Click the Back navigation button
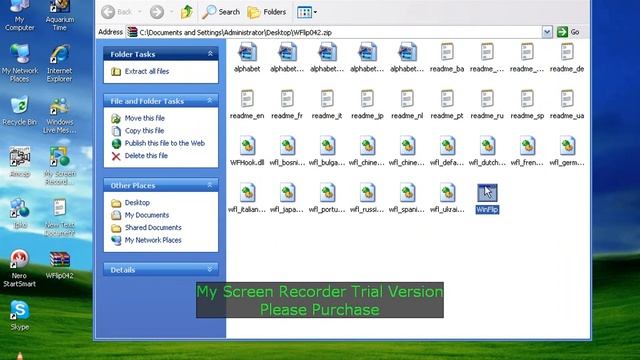 coord(117,12)
